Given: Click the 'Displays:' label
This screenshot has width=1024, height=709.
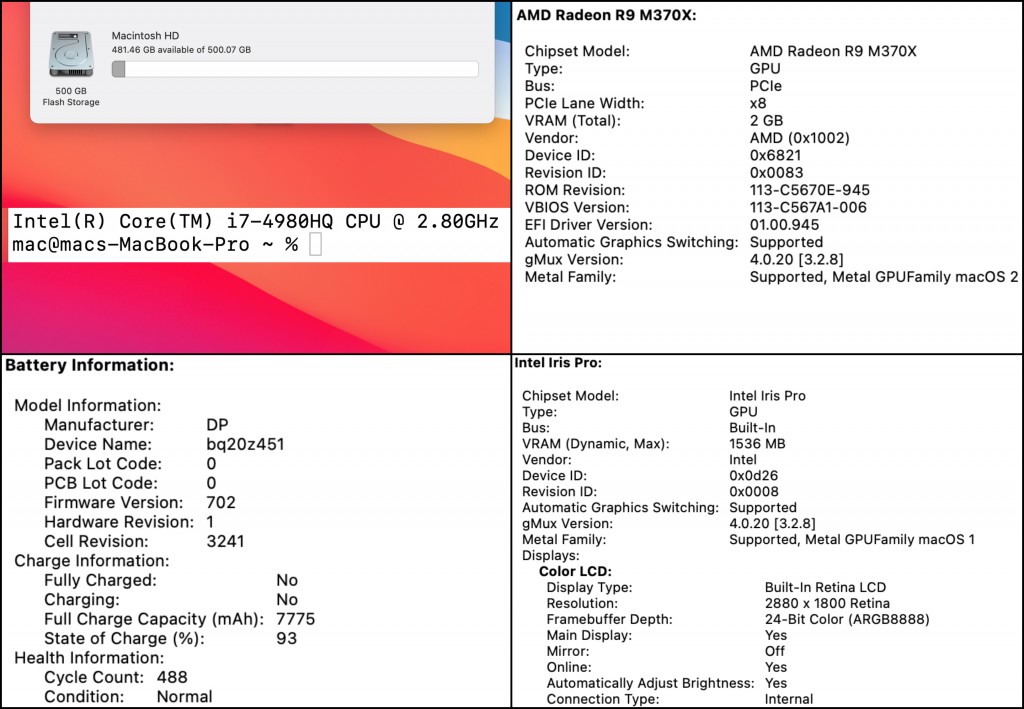Looking at the screenshot, I should (551, 556).
